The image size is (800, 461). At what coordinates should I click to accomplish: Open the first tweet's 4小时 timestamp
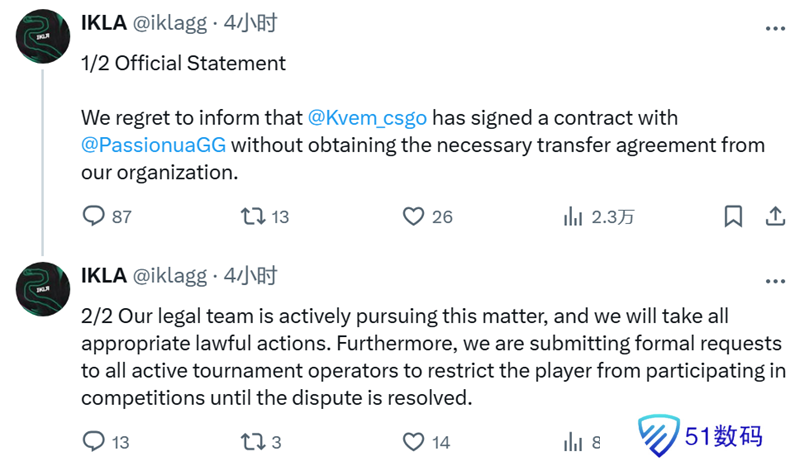tap(251, 23)
